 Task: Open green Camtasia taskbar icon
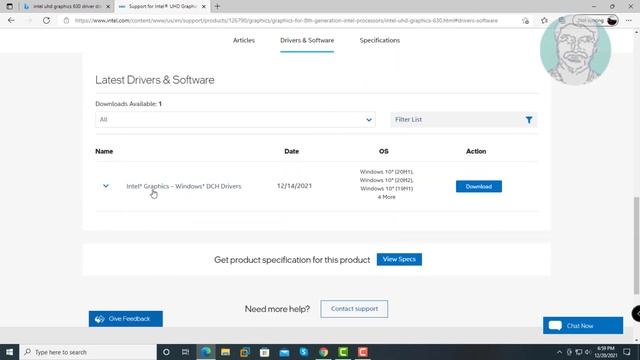[343, 352]
